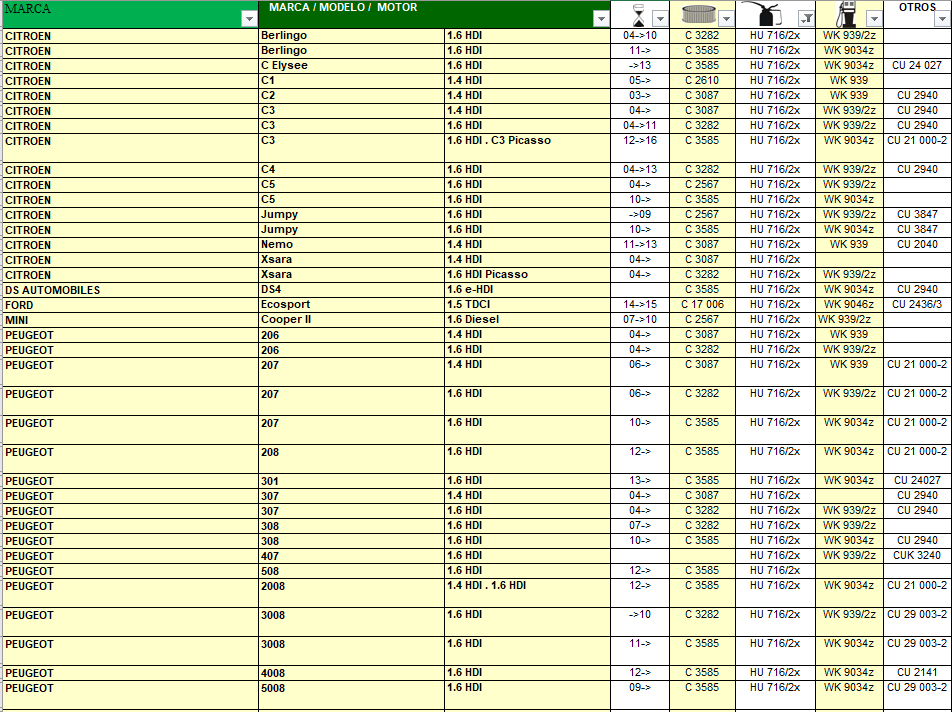
Task: Click the ->09 year cell
Action: click(640, 215)
